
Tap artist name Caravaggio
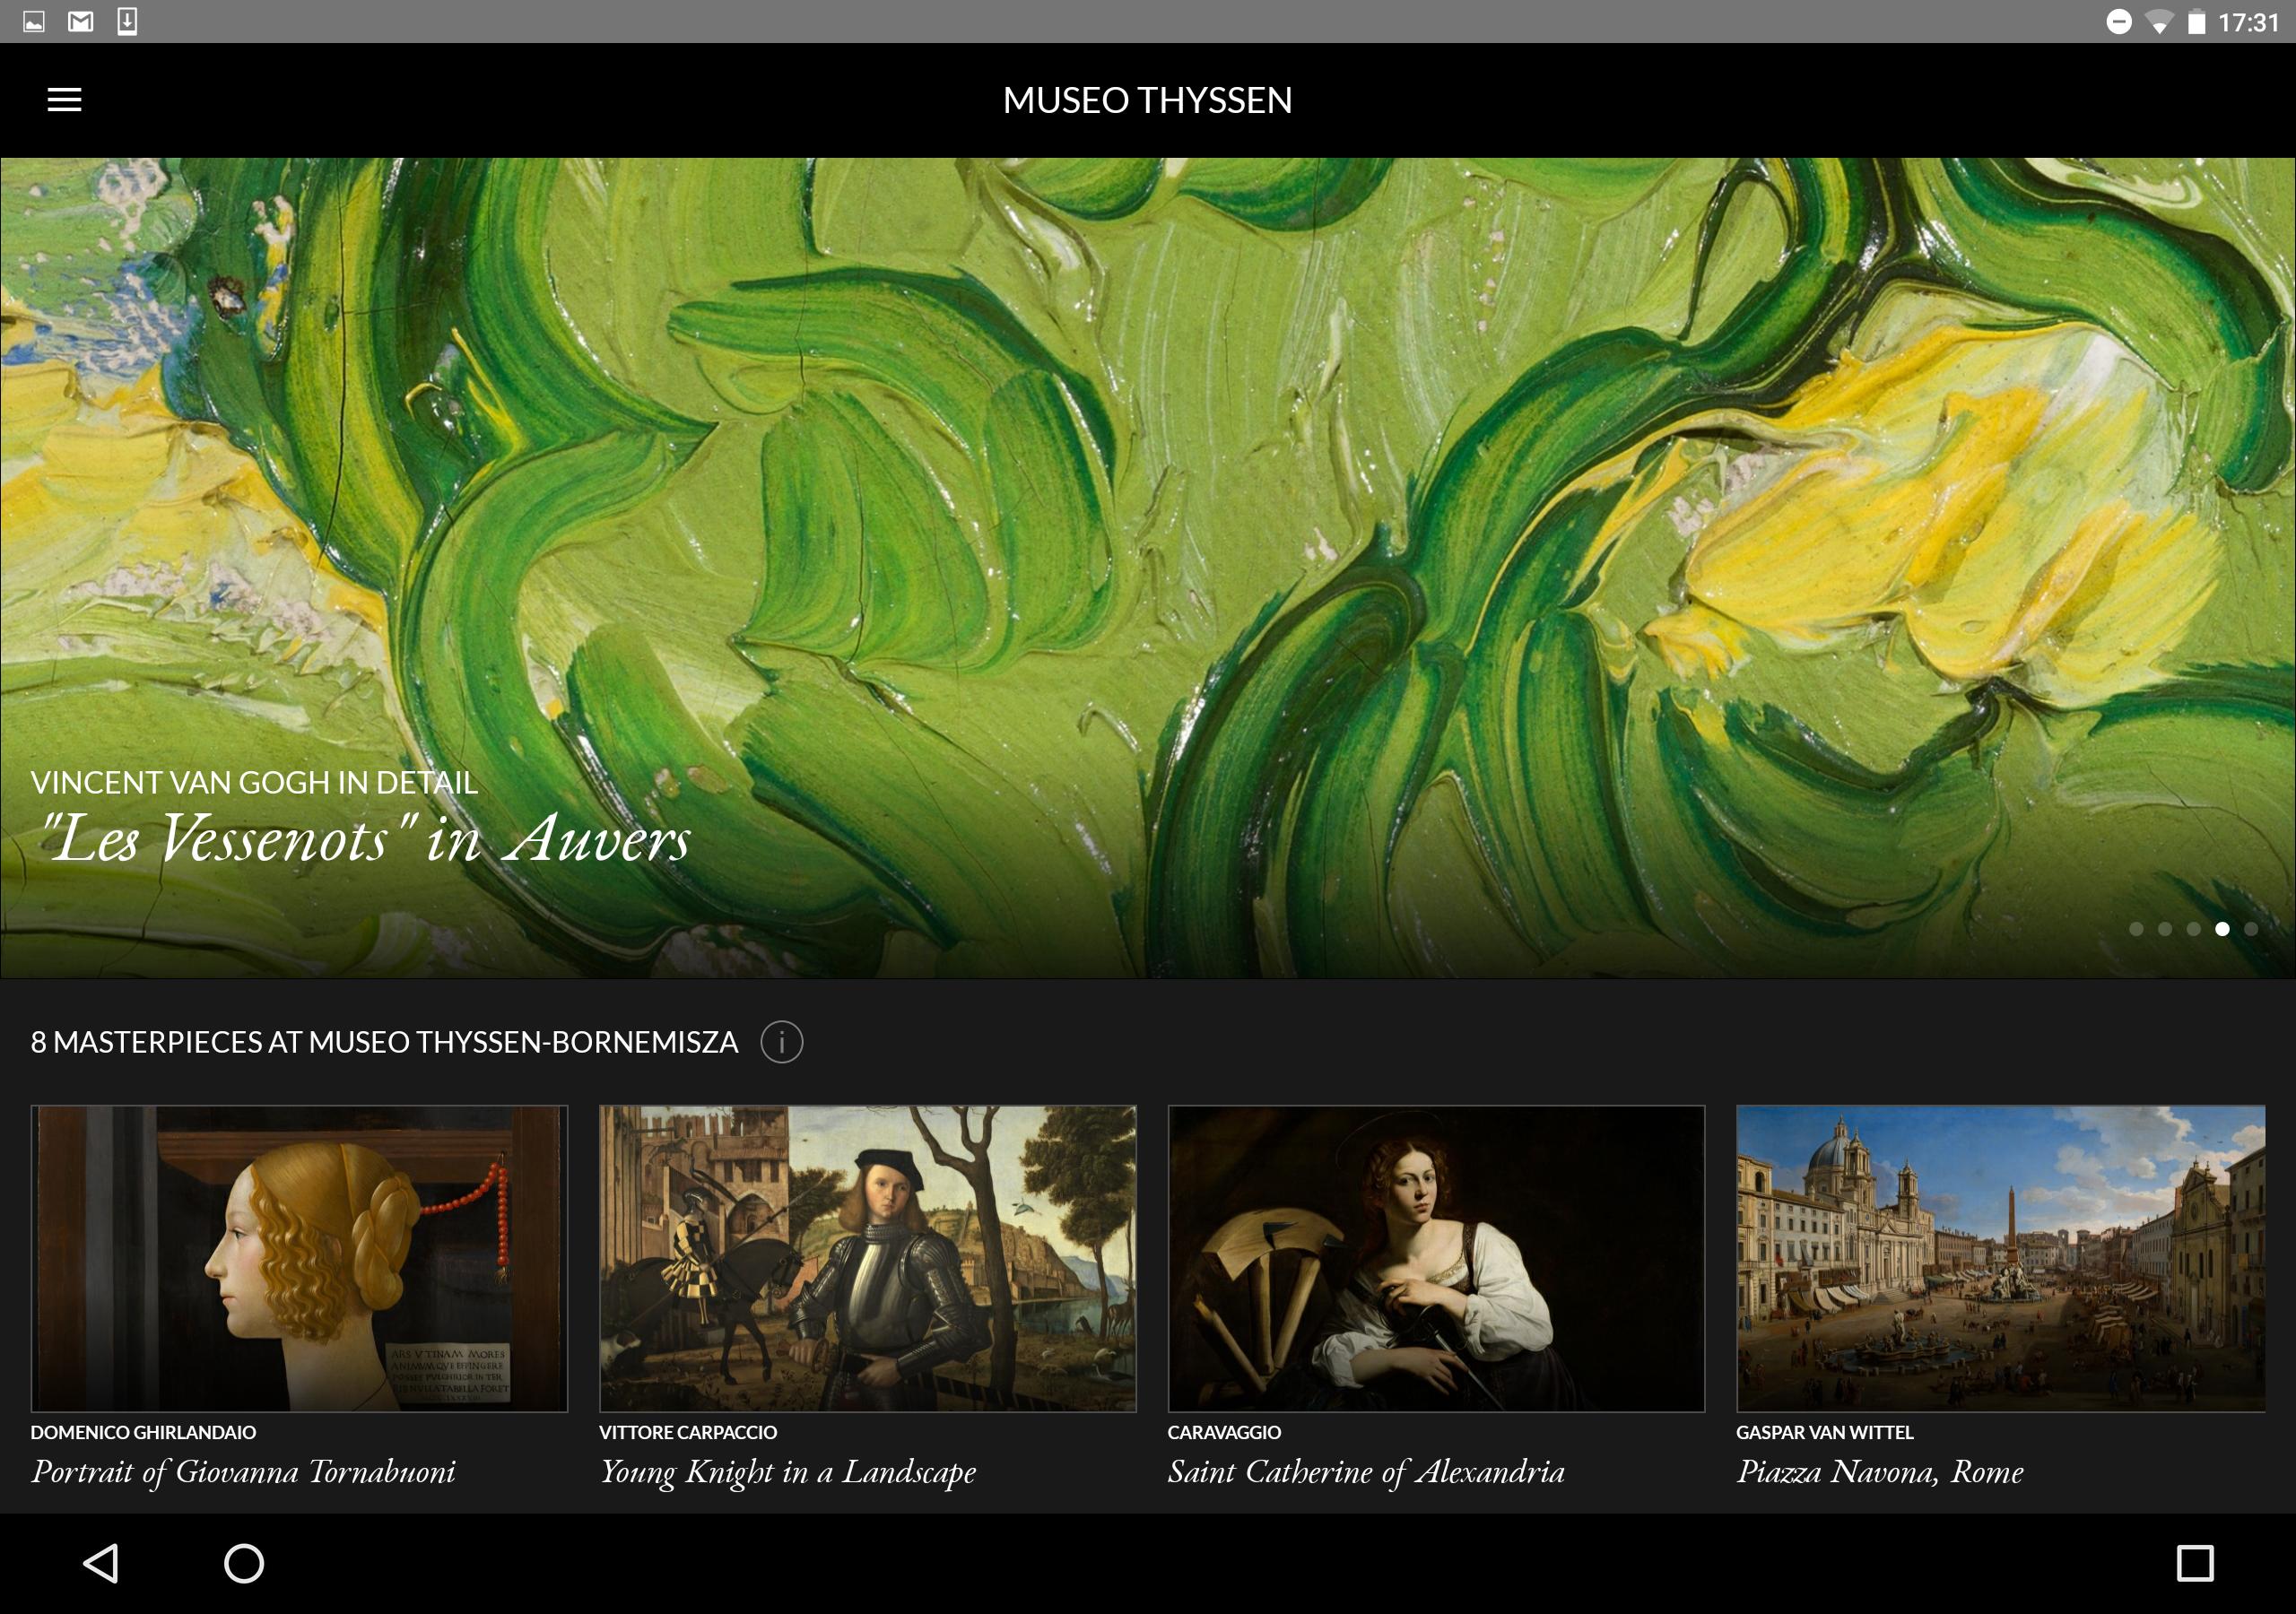coord(1224,1432)
